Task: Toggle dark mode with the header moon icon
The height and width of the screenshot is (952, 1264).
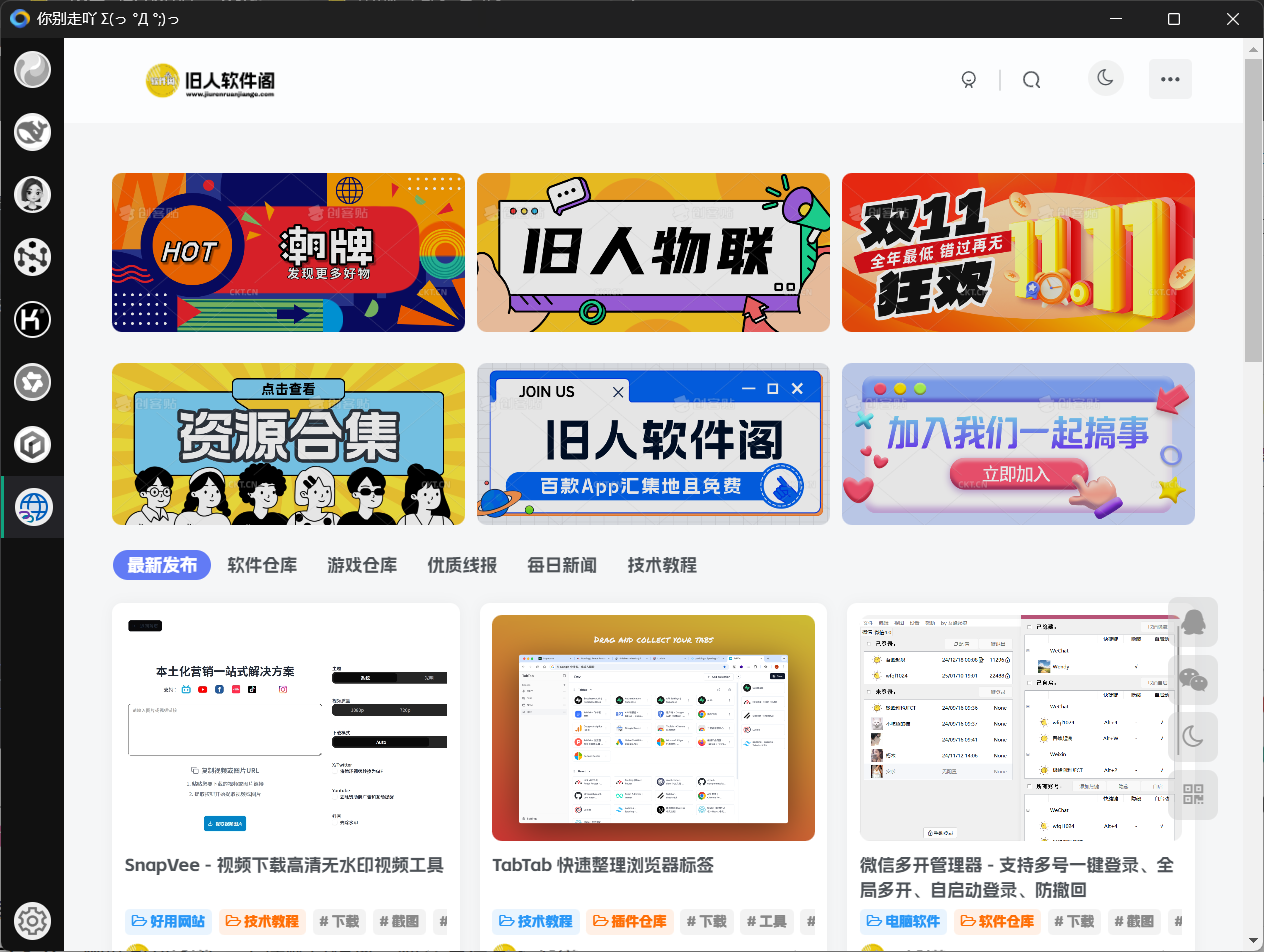Action: coord(1105,77)
